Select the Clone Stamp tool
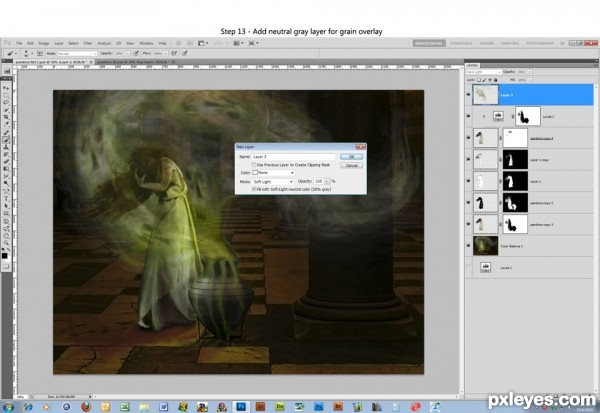This screenshot has height=413, width=600. [x=7, y=147]
